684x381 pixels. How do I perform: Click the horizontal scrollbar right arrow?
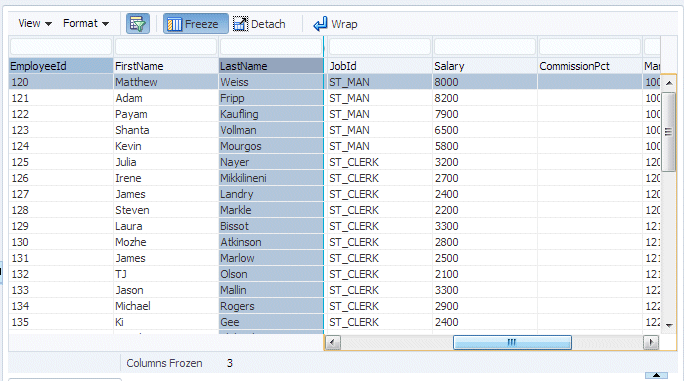[x=651, y=343]
